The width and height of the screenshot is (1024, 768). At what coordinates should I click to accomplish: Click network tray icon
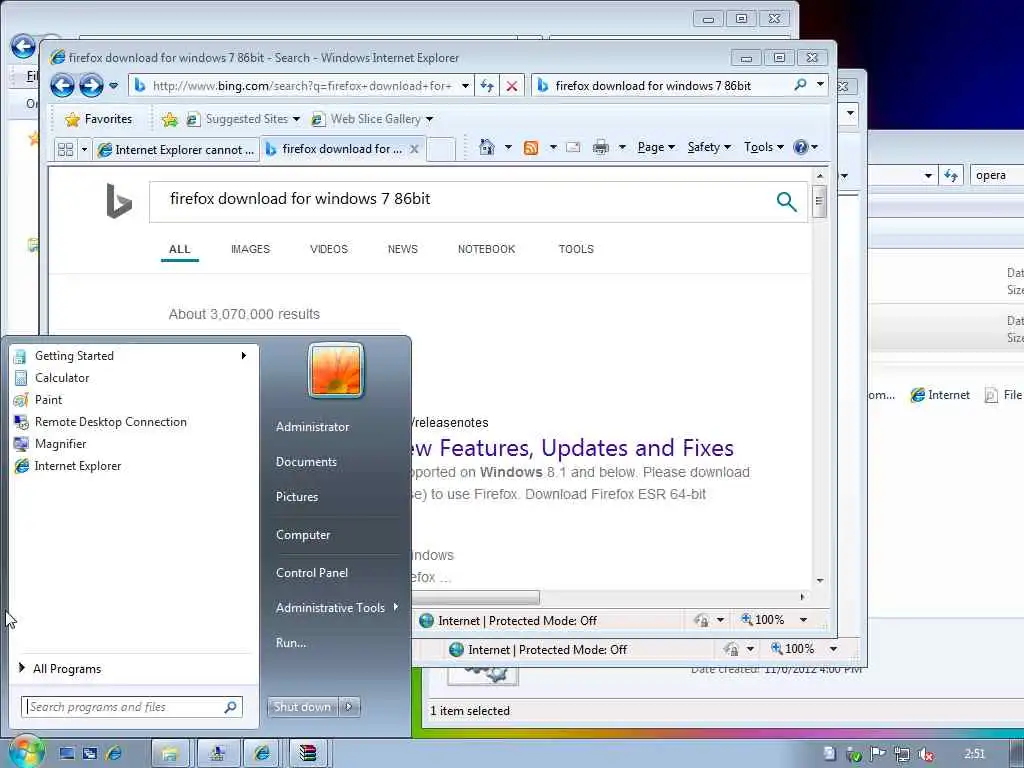point(902,754)
